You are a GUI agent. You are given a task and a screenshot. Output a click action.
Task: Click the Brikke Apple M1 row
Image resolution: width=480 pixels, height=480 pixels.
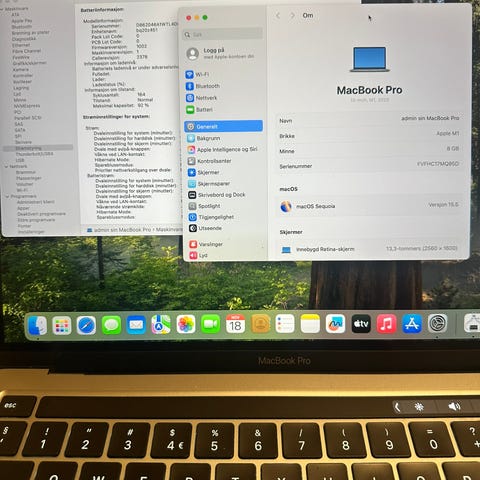[369, 135]
